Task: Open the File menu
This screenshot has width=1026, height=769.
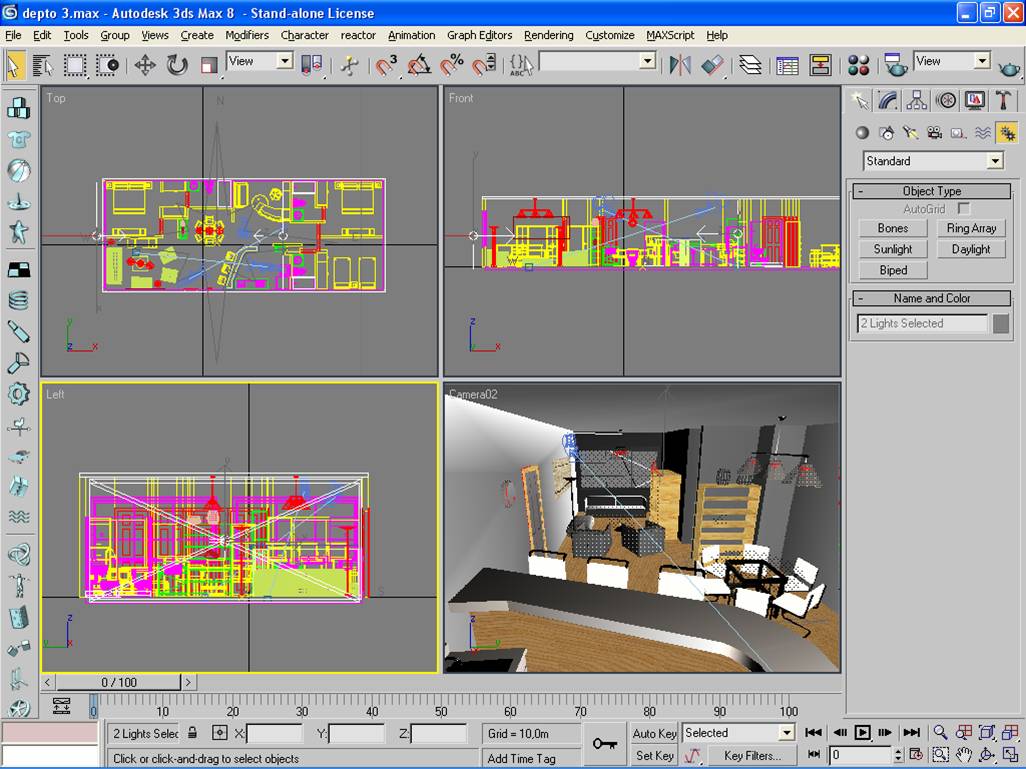Action: pos(13,35)
